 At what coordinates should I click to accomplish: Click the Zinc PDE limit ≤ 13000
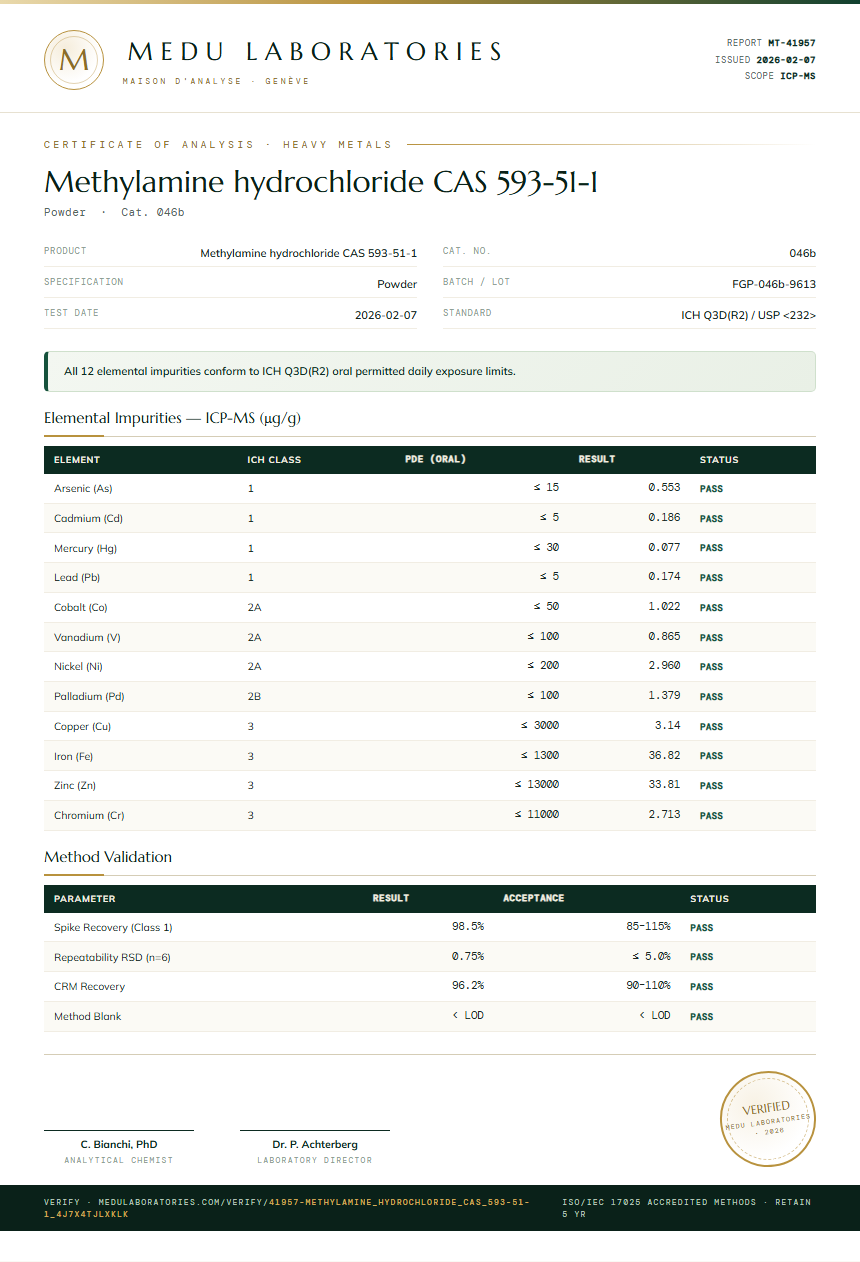coord(537,785)
